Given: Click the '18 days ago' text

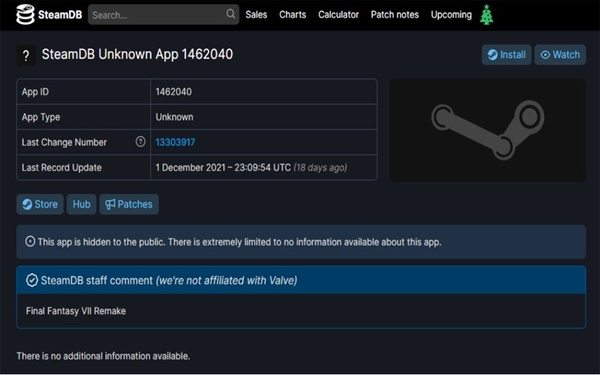Looking at the screenshot, I should (x=320, y=168).
